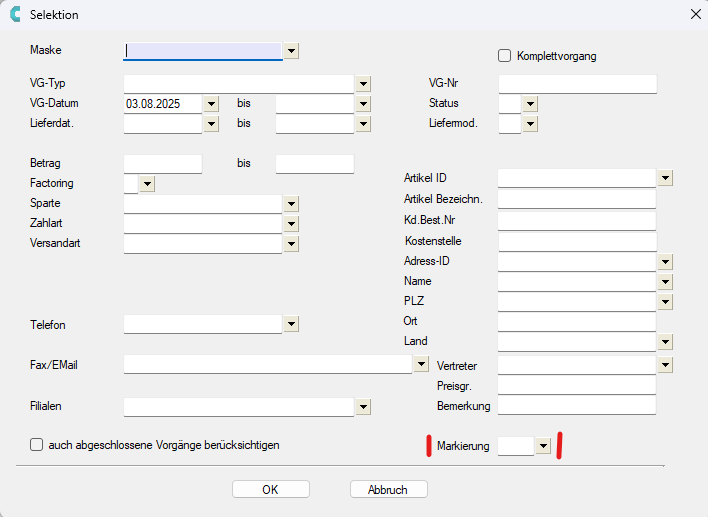
Task: Click into the Kd.Best.Nr field
Action: pyautogui.click(x=577, y=220)
